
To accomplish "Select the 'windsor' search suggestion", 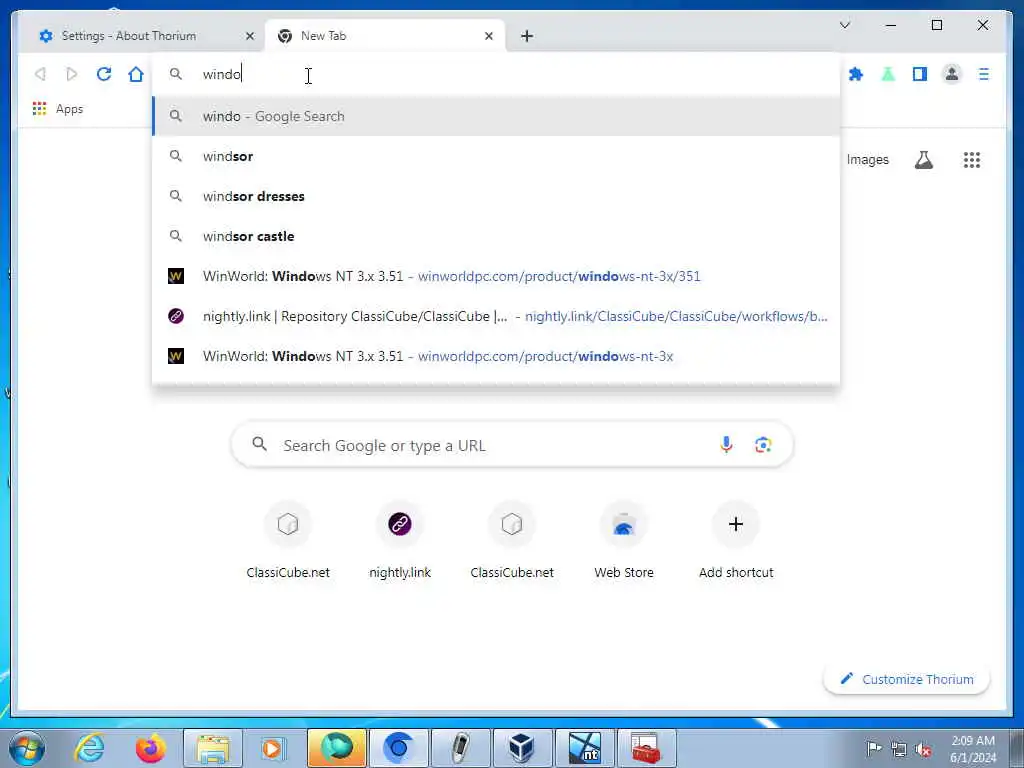I will (x=496, y=156).
